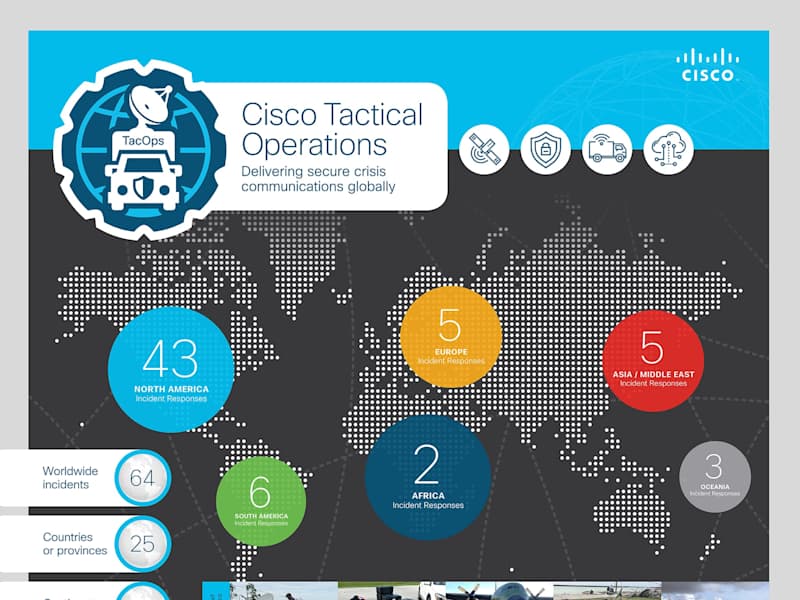This screenshot has height=600, width=800.
Task: Click the 'Worldwide incidents' label
Action: pos(70,478)
